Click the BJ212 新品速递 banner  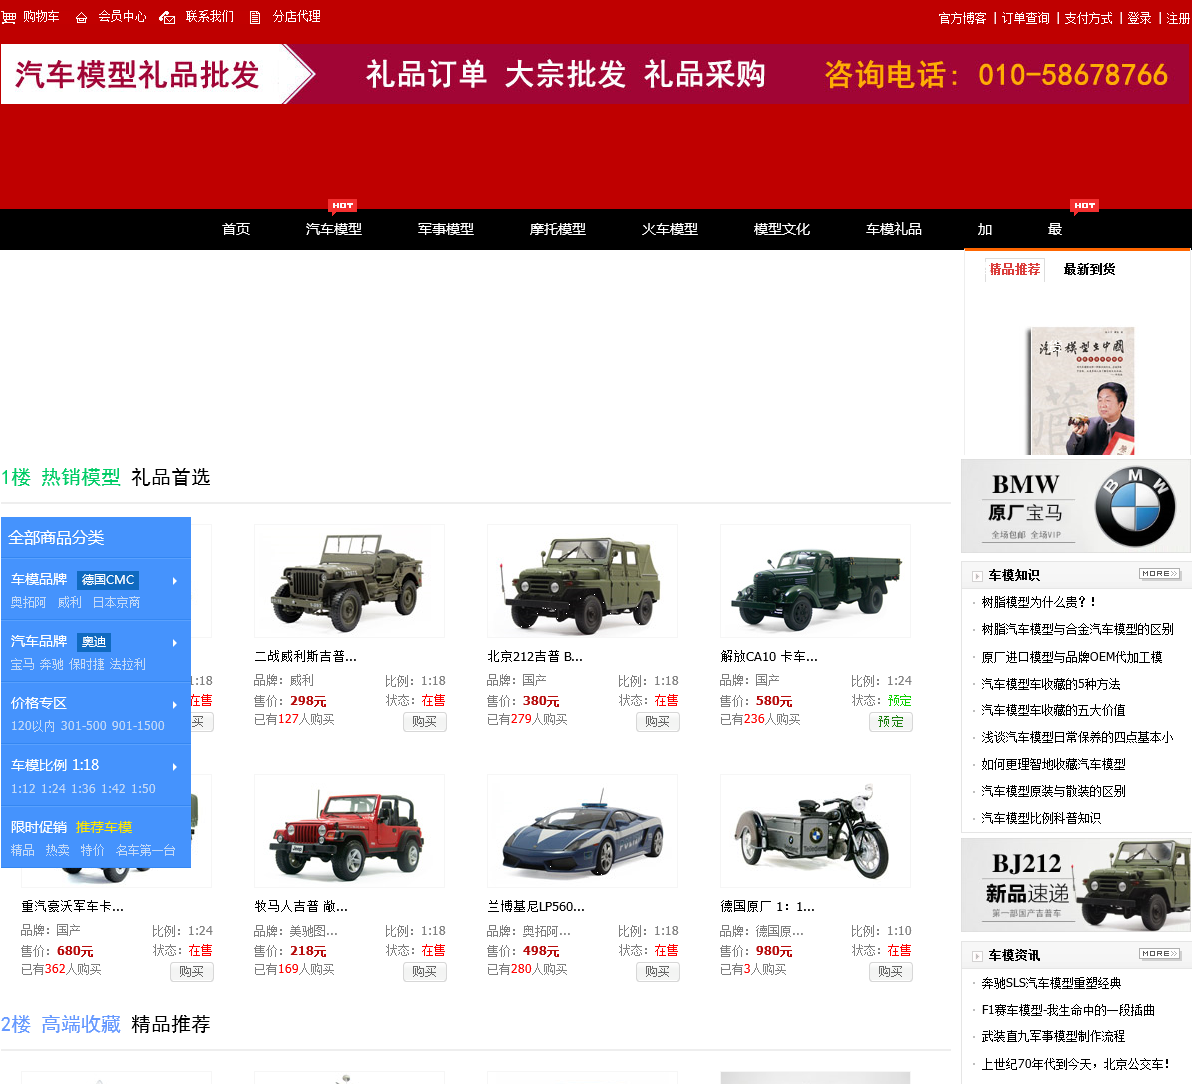tap(1075, 886)
